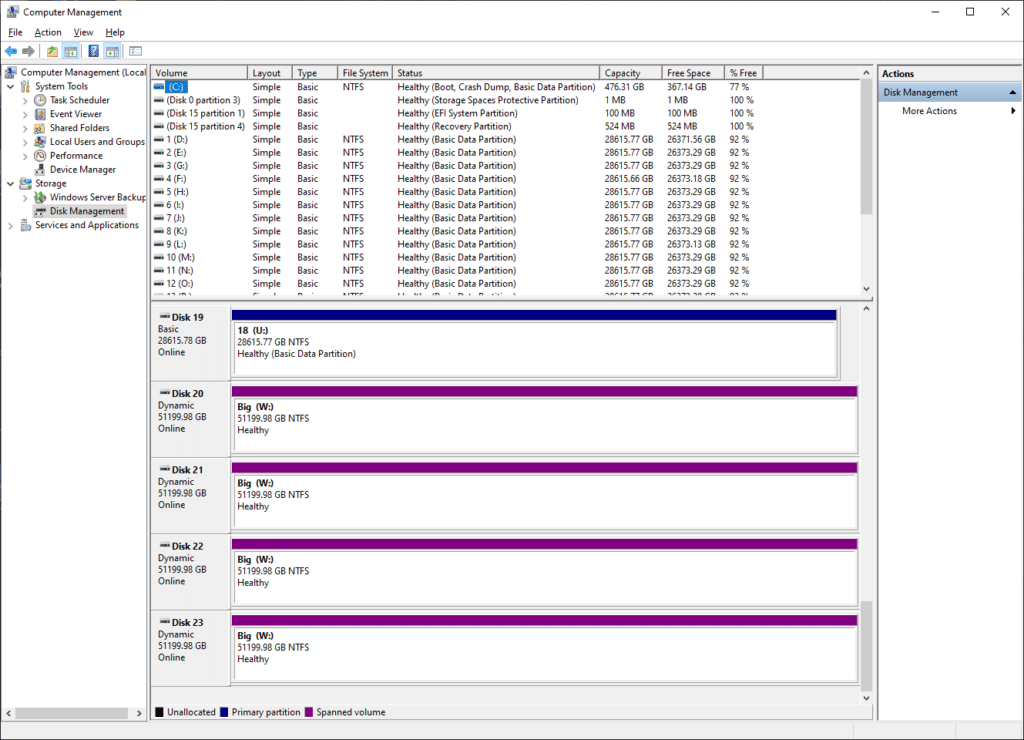Select the Shared Folders icon
Screen dimensions: 1024x740
click(40, 128)
